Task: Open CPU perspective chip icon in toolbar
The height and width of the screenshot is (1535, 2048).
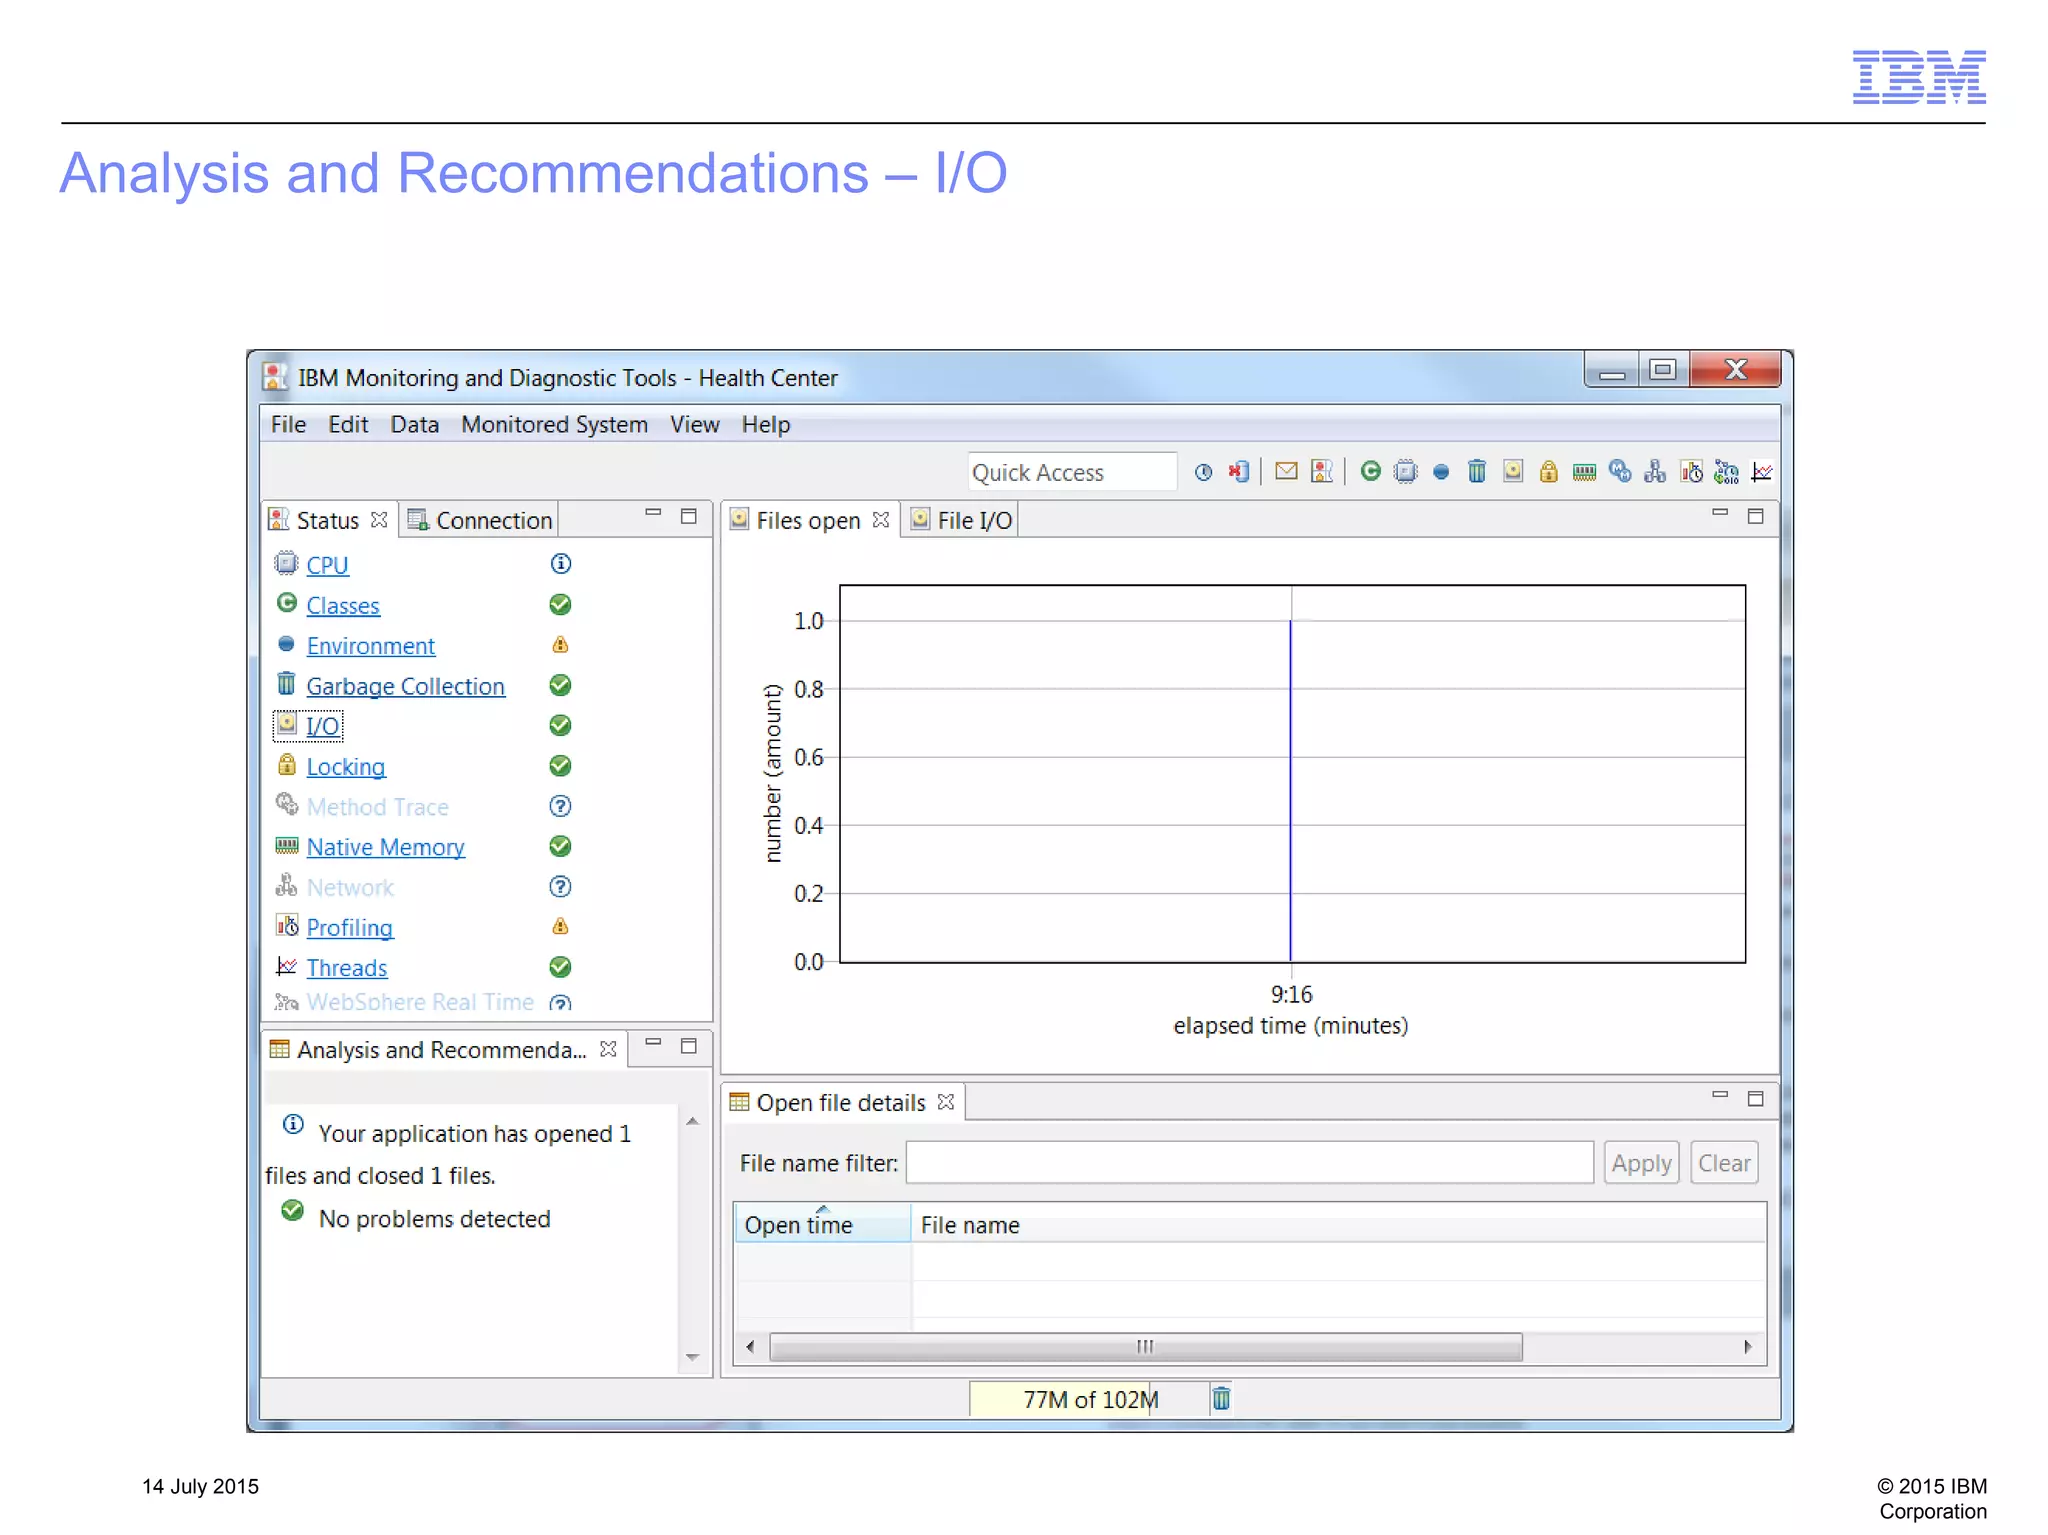Action: (x=1406, y=471)
